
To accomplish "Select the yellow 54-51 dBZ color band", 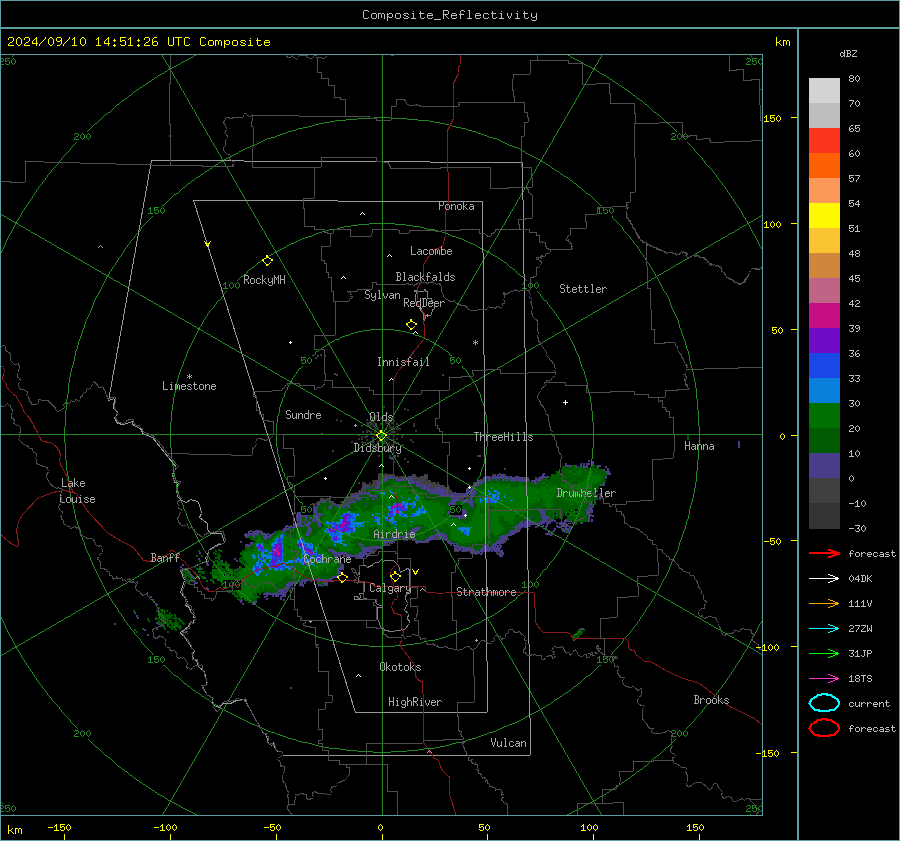I will 824,216.
